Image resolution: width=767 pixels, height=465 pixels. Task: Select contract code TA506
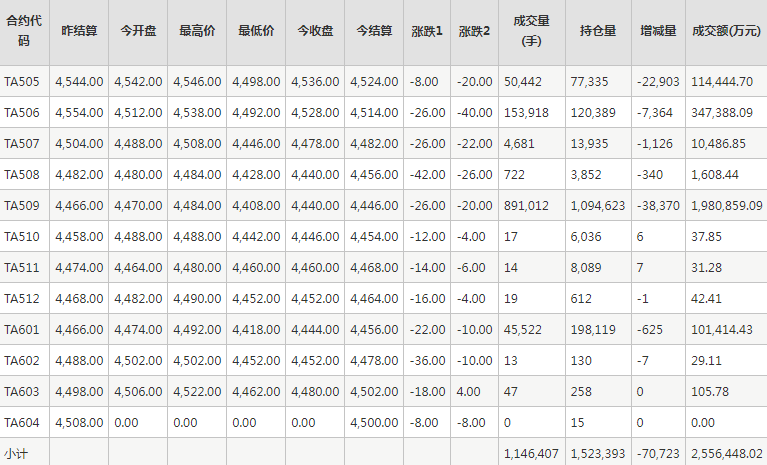pos(22,112)
